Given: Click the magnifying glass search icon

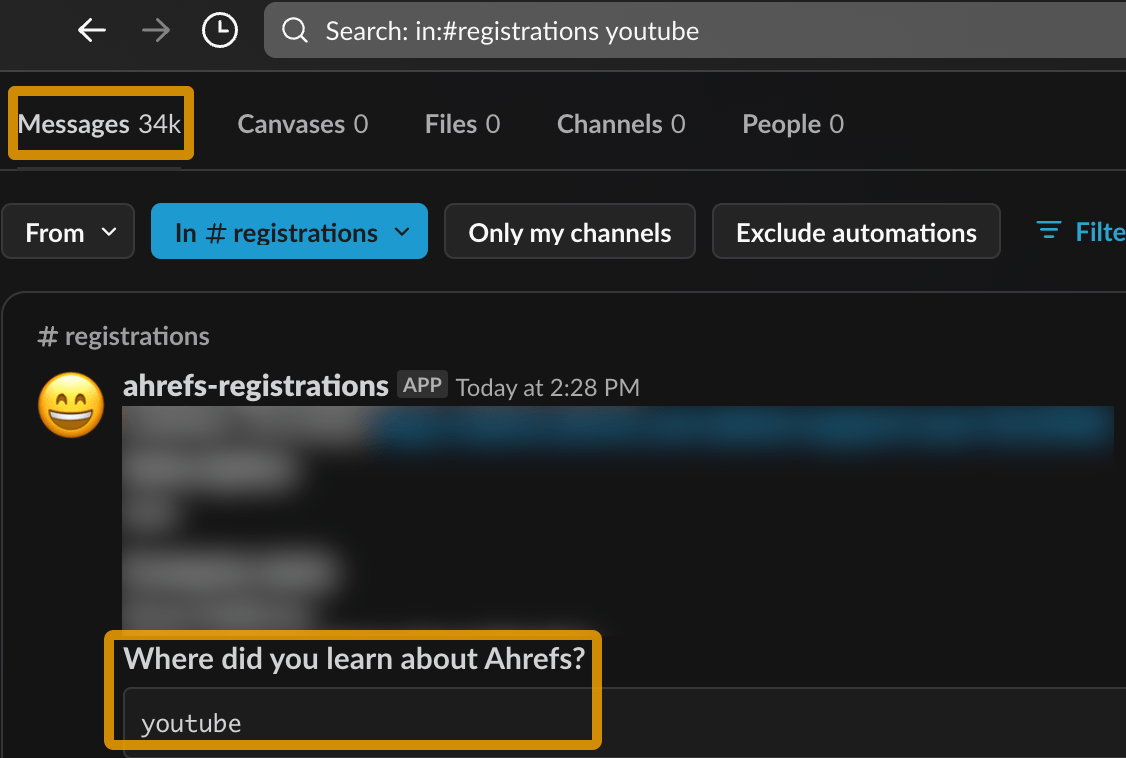Looking at the screenshot, I should click(294, 30).
